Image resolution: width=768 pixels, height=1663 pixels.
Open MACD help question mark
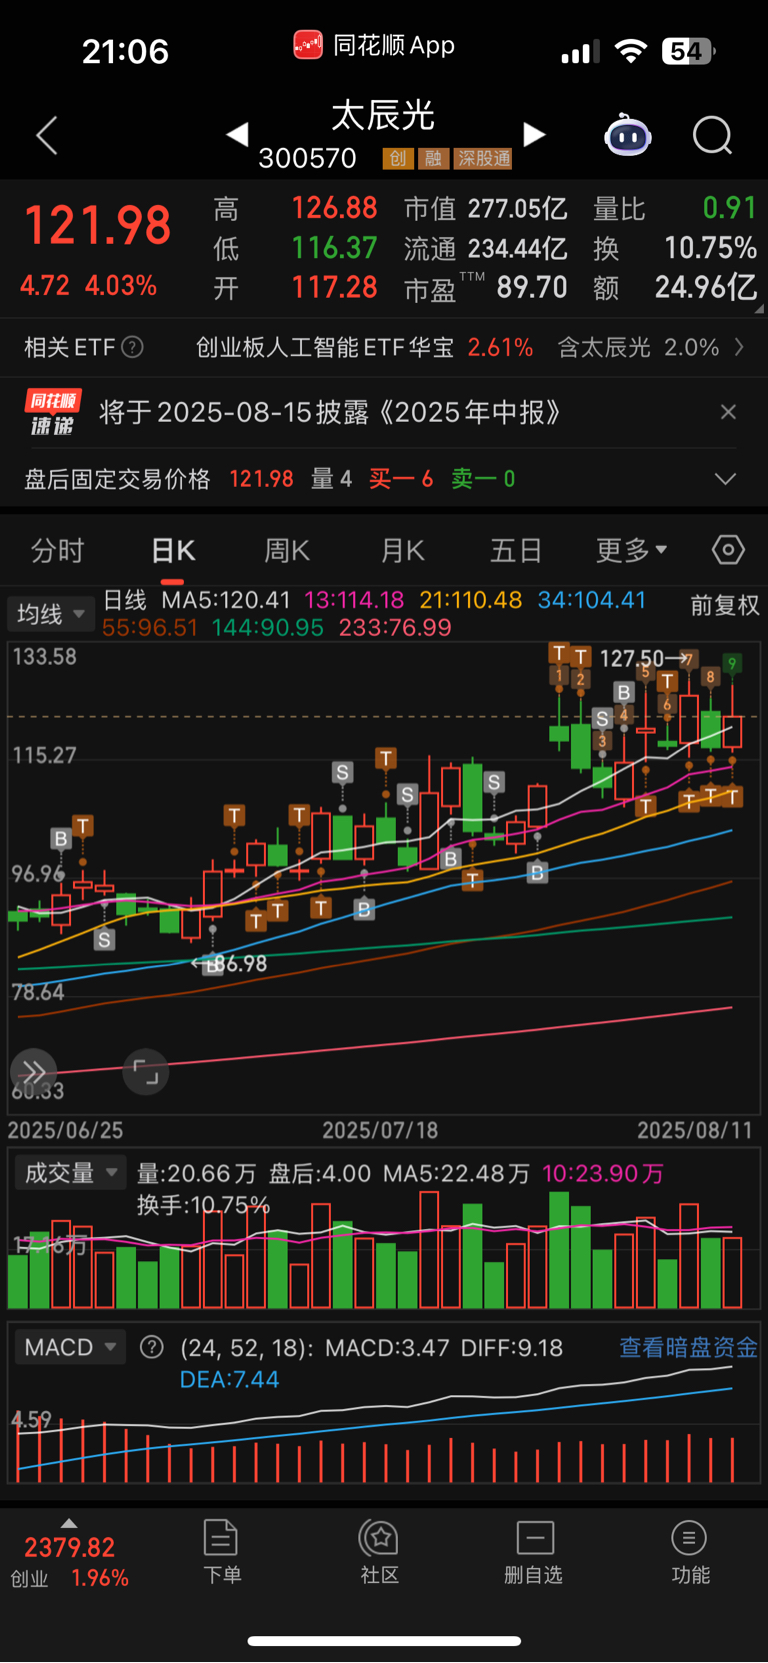152,1347
